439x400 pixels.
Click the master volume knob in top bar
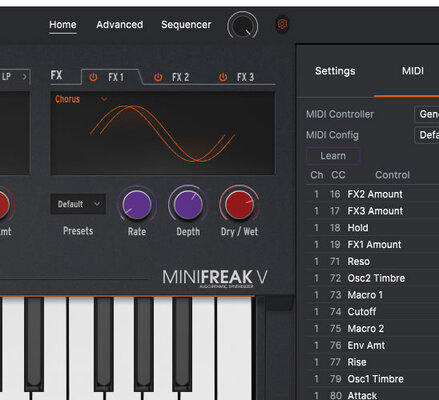tap(243, 26)
